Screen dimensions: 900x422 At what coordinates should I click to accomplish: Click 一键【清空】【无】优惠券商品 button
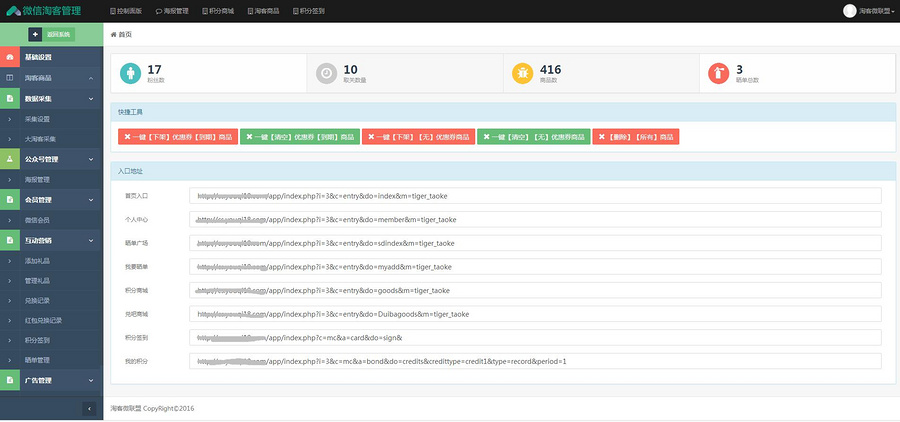(x=534, y=137)
